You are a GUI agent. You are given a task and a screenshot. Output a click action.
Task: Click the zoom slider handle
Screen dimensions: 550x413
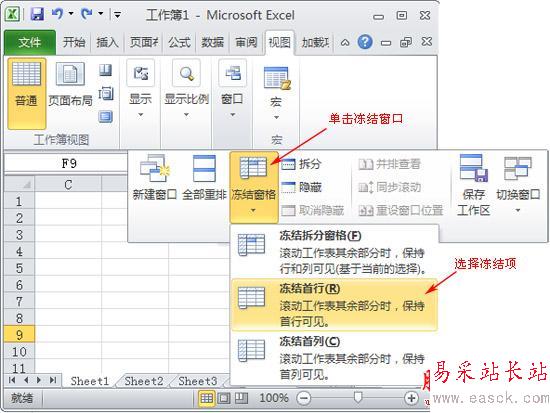pos(357,398)
